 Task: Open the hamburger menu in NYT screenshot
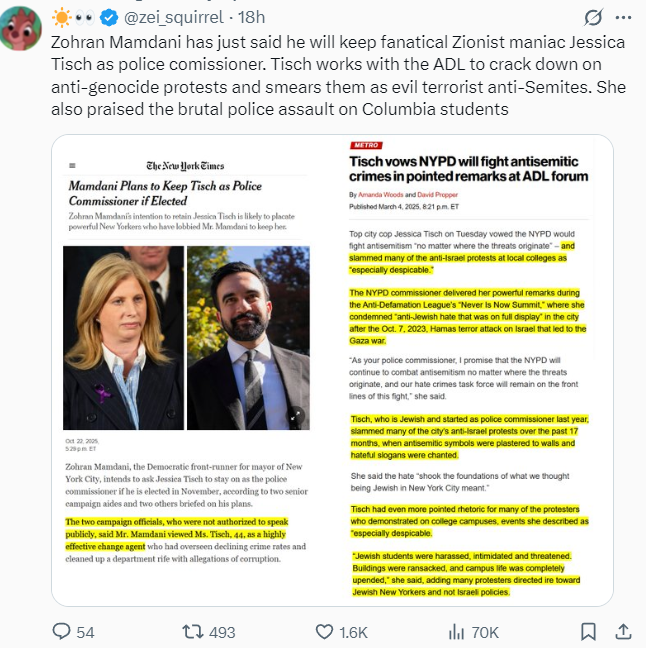click(72, 166)
